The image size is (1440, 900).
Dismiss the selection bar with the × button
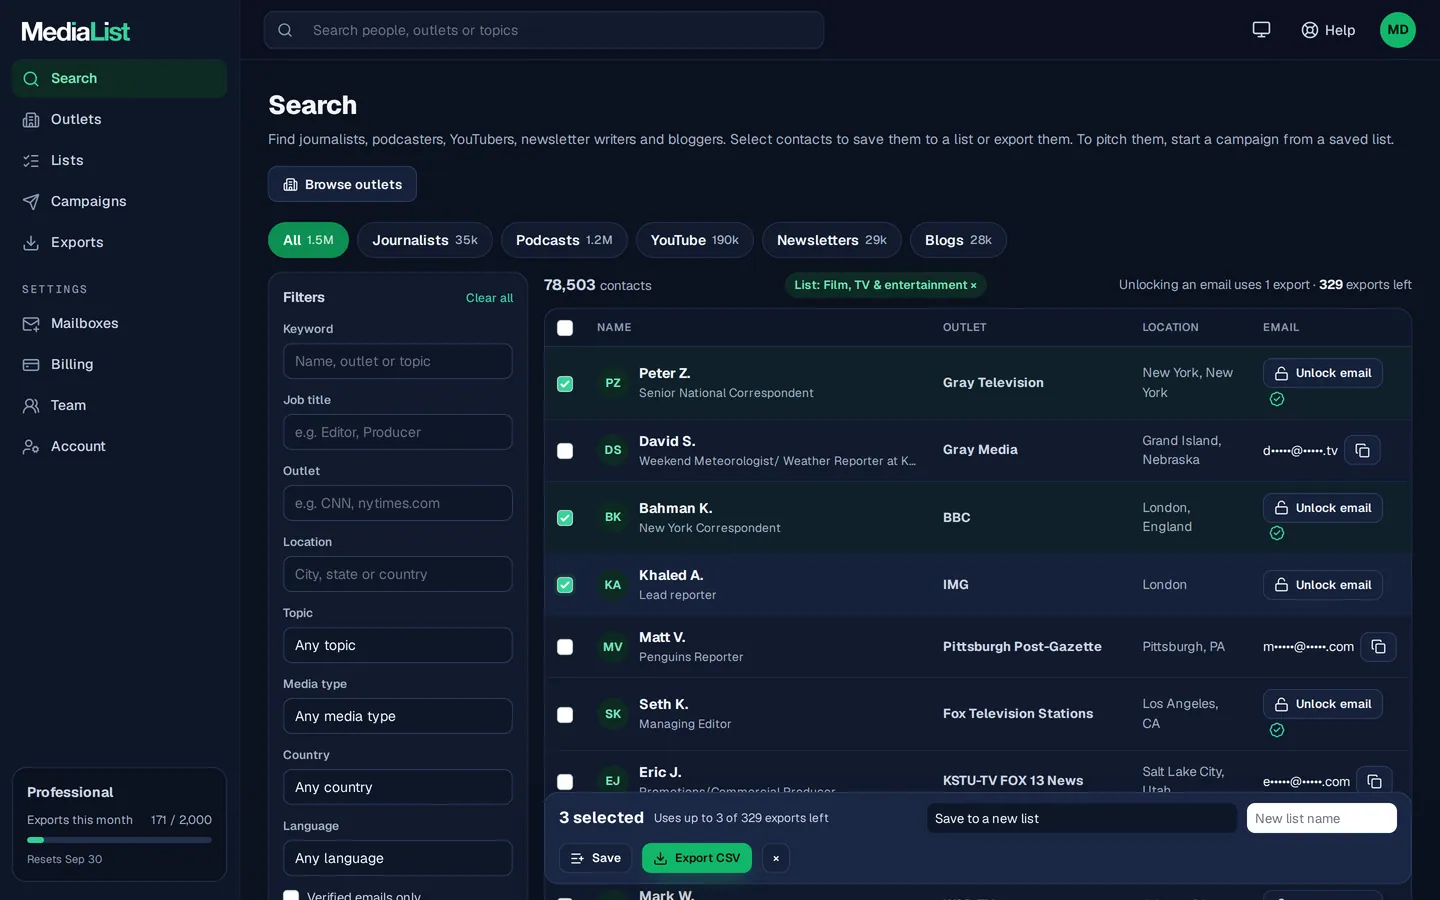click(x=776, y=858)
